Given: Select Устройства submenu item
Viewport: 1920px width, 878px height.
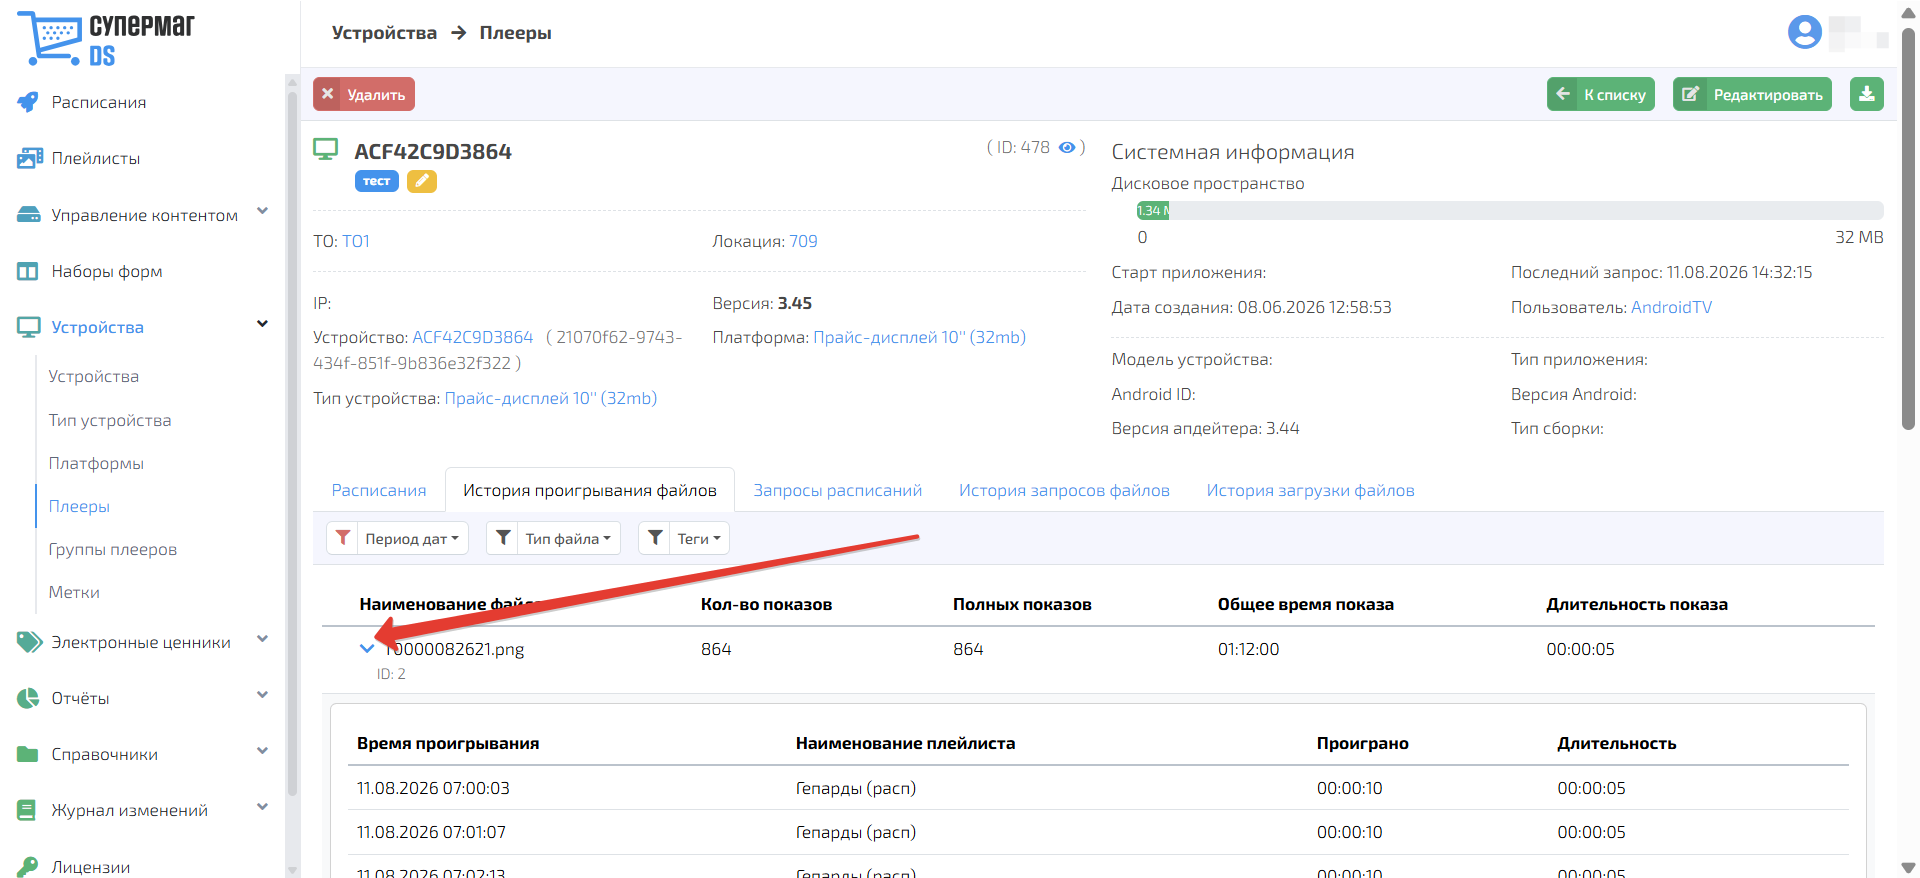Looking at the screenshot, I should pos(94,376).
